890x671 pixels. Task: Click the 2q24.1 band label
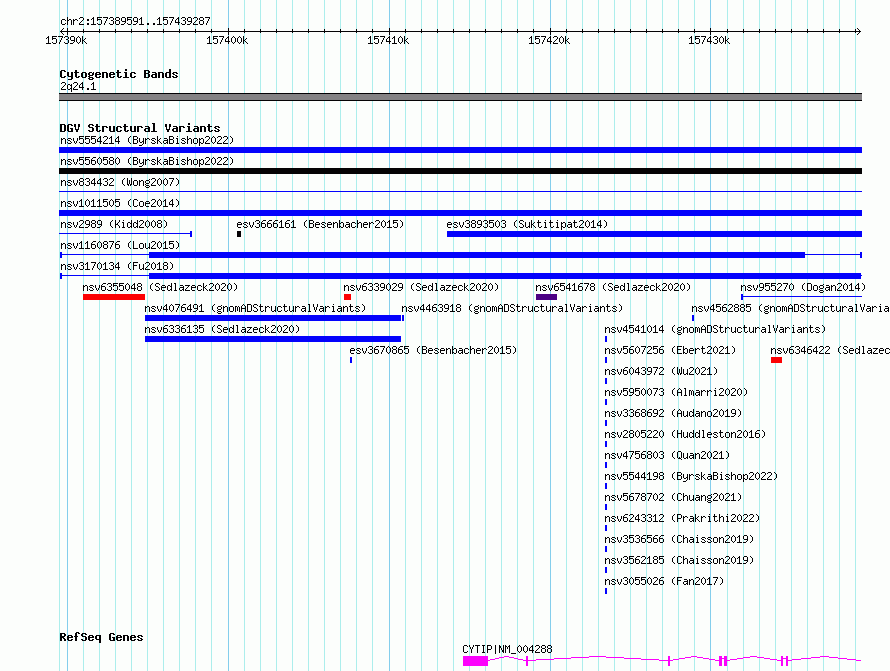point(78,86)
